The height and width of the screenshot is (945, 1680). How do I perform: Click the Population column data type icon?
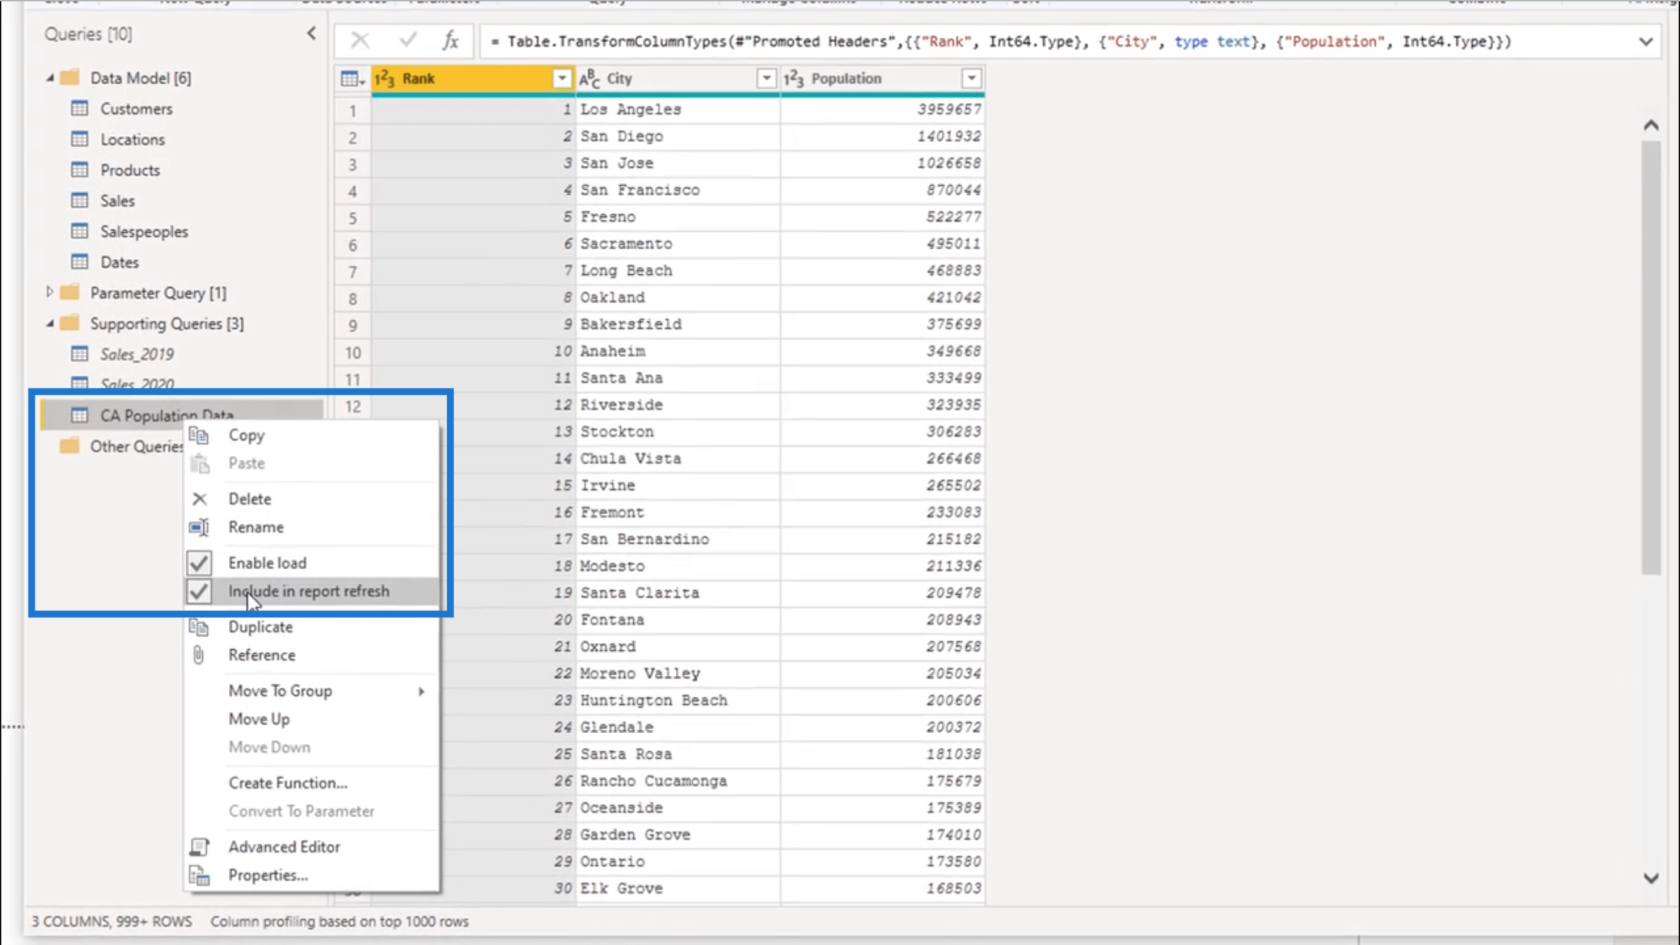click(x=794, y=78)
